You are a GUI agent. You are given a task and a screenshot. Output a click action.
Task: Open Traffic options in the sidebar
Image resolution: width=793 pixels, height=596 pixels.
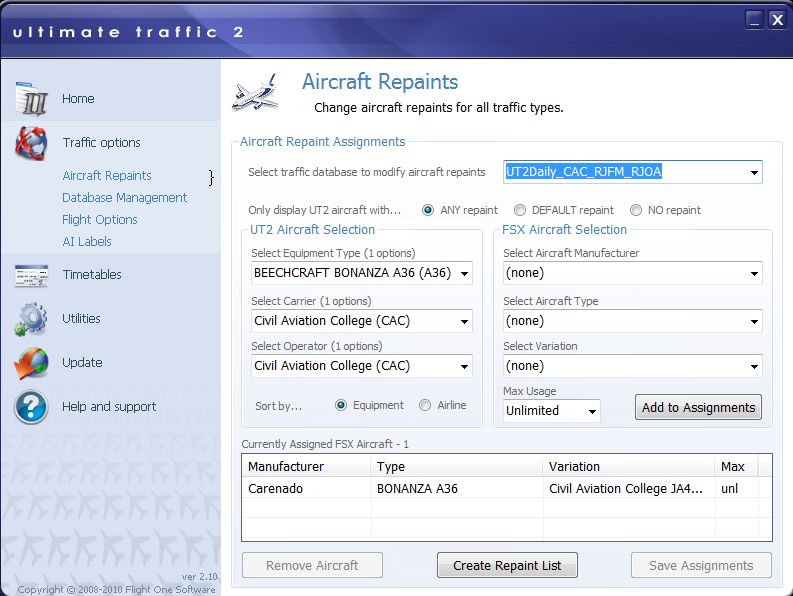click(x=102, y=143)
